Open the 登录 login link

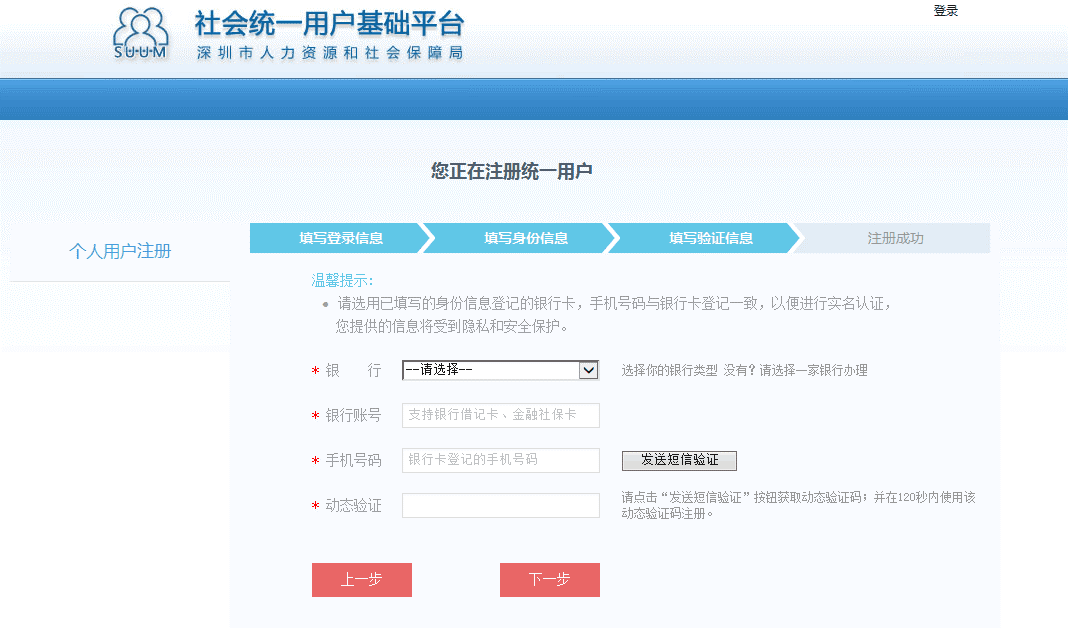pyautogui.click(x=945, y=10)
